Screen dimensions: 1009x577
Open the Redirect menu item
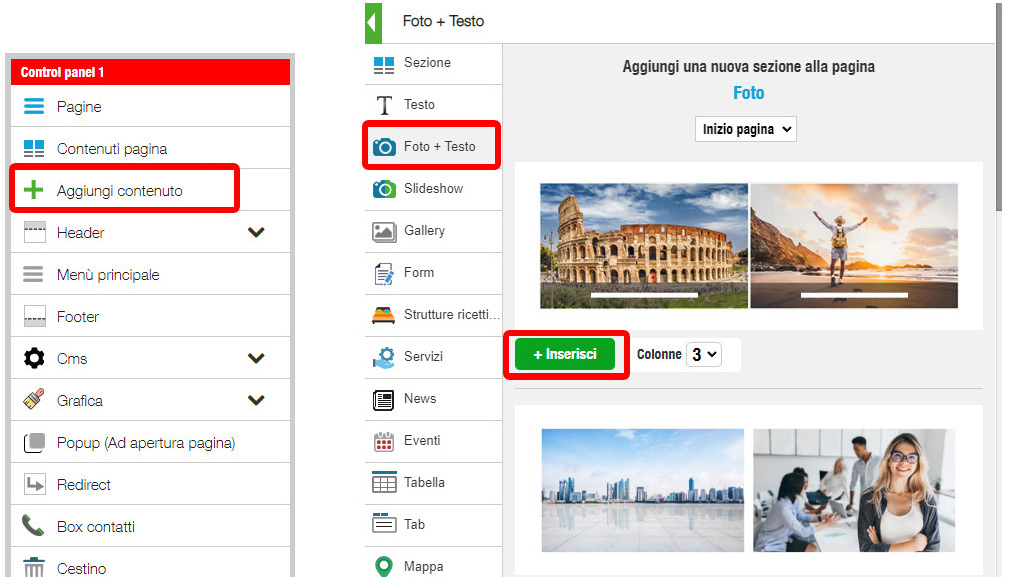tap(151, 484)
